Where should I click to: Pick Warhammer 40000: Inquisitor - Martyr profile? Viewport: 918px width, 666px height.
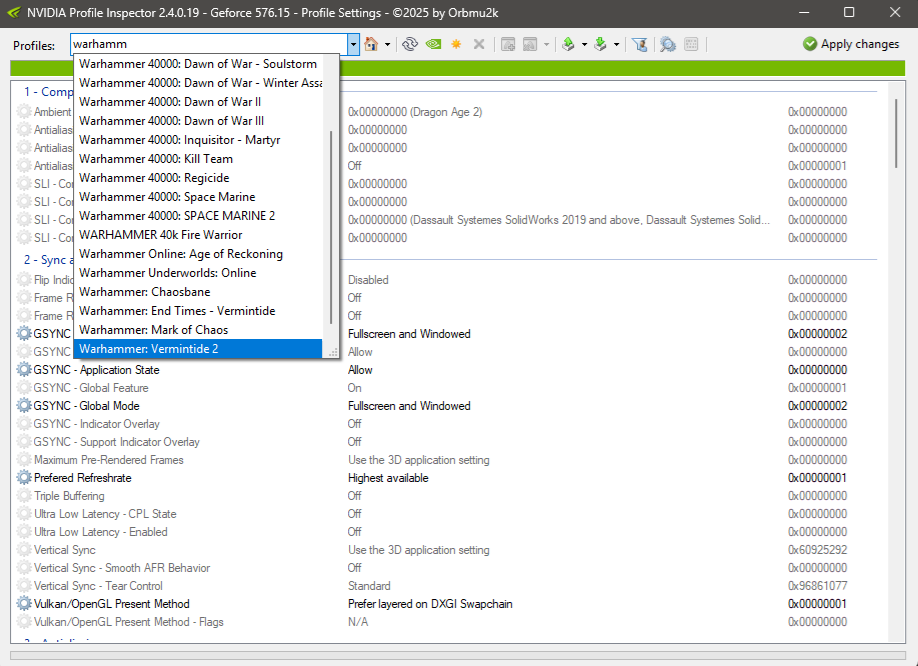(x=198, y=140)
